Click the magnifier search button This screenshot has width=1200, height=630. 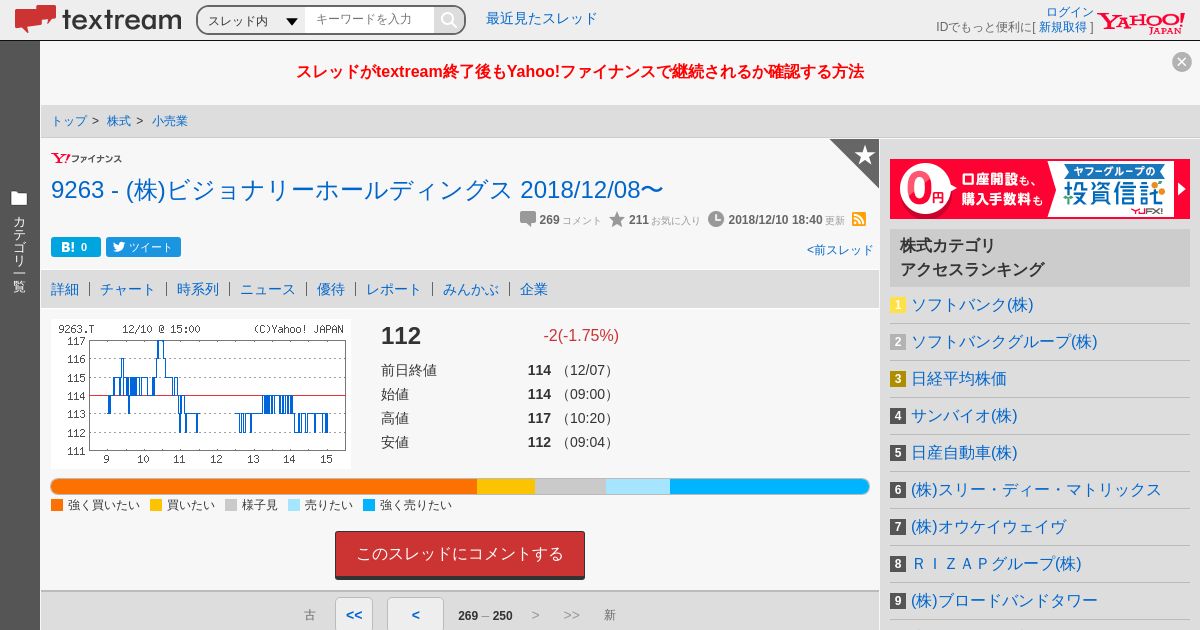coord(449,20)
